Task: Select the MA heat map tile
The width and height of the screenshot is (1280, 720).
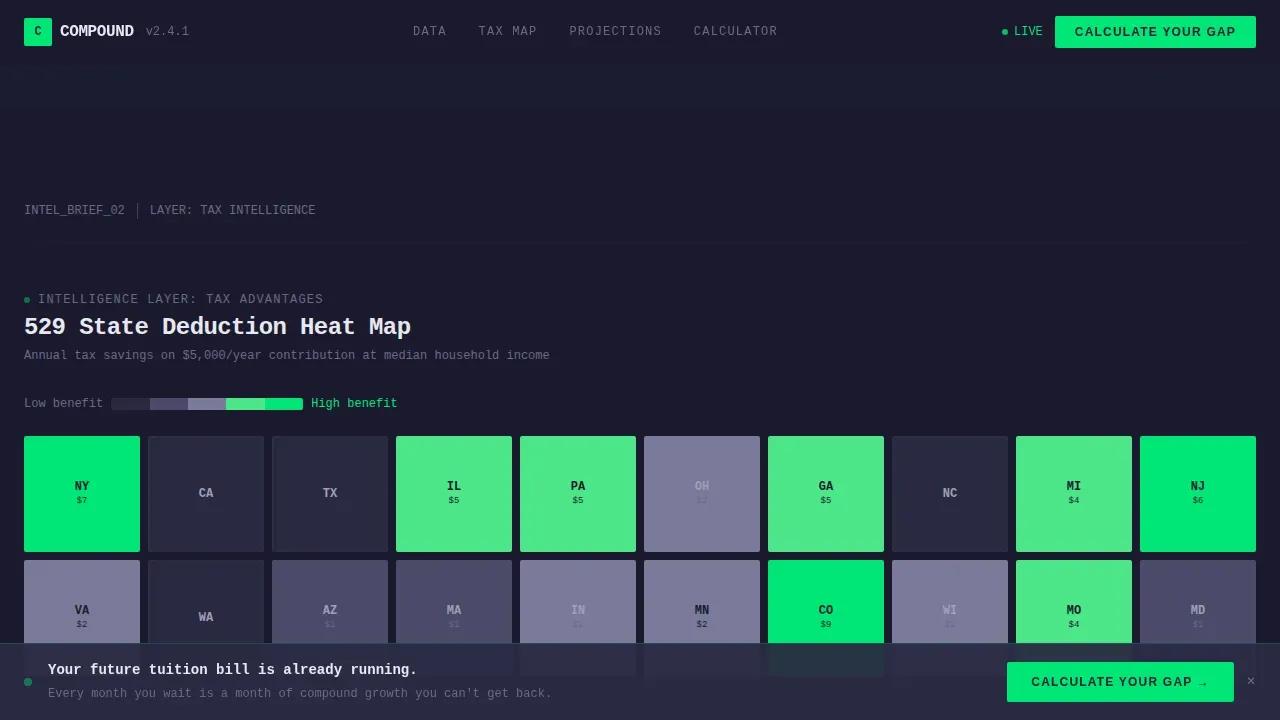Action: click(454, 602)
